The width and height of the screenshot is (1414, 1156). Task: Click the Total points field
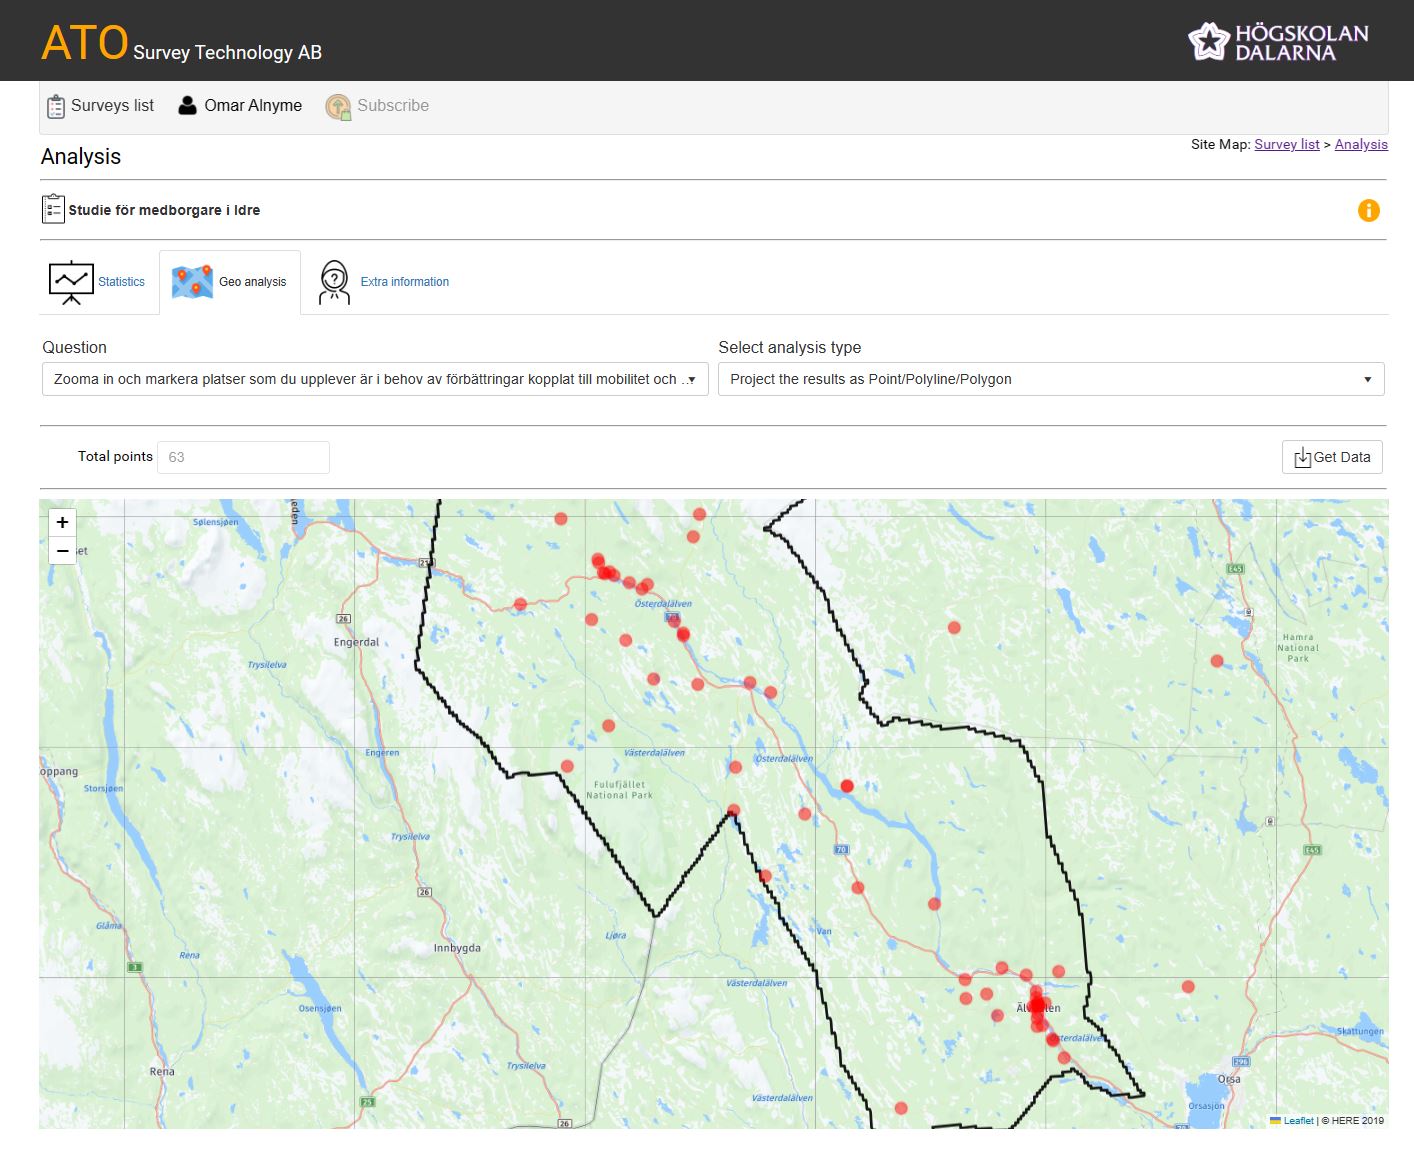[x=243, y=457]
